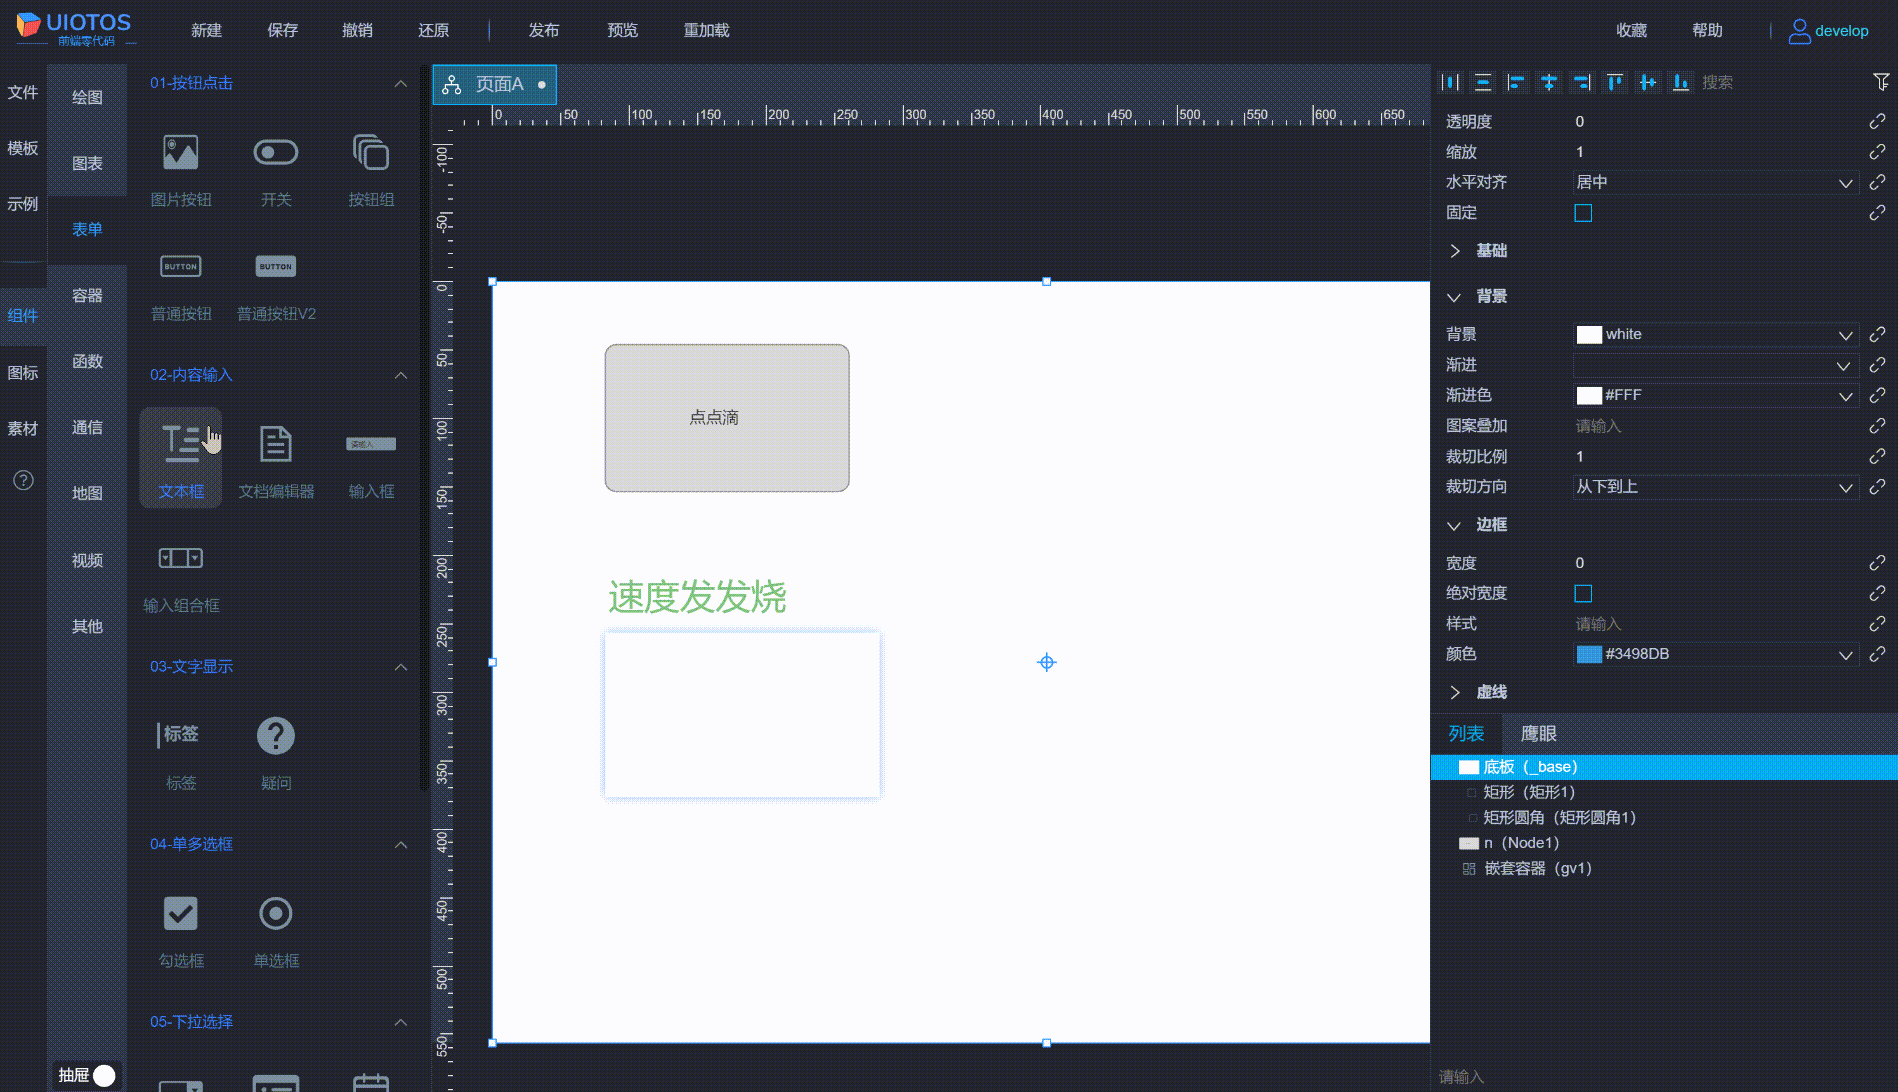Image resolution: width=1898 pixels, height=1092 pixels.
Task: Click the 疑问 question mark component
Action: pos(275,736)
